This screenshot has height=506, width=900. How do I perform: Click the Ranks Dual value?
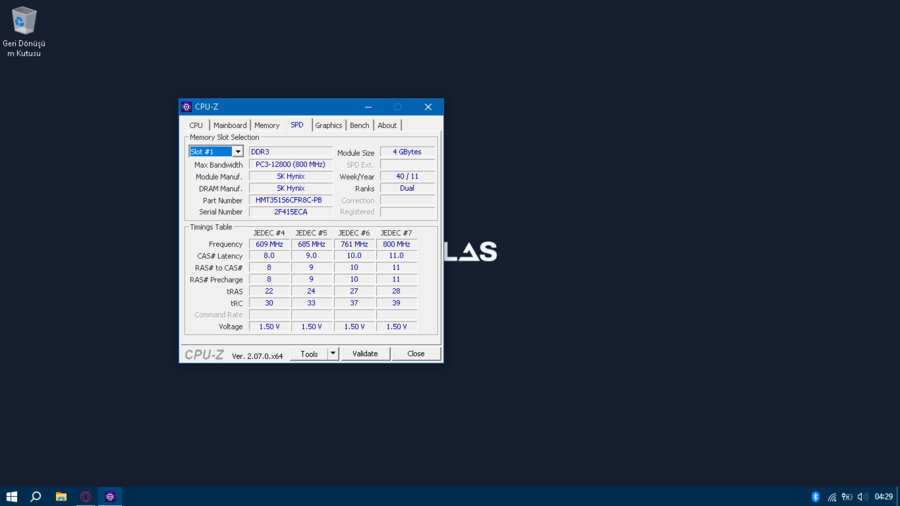(x=407, y=188)
